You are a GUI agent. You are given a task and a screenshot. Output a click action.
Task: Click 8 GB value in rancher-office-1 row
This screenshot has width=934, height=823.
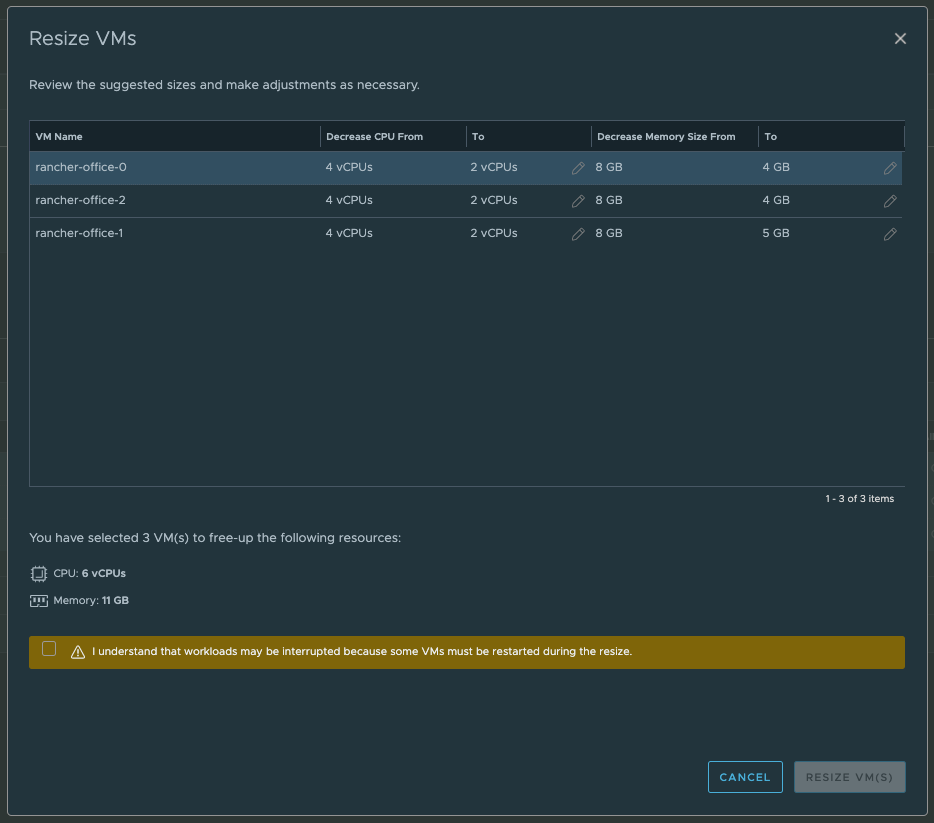(x=609, y=233)
